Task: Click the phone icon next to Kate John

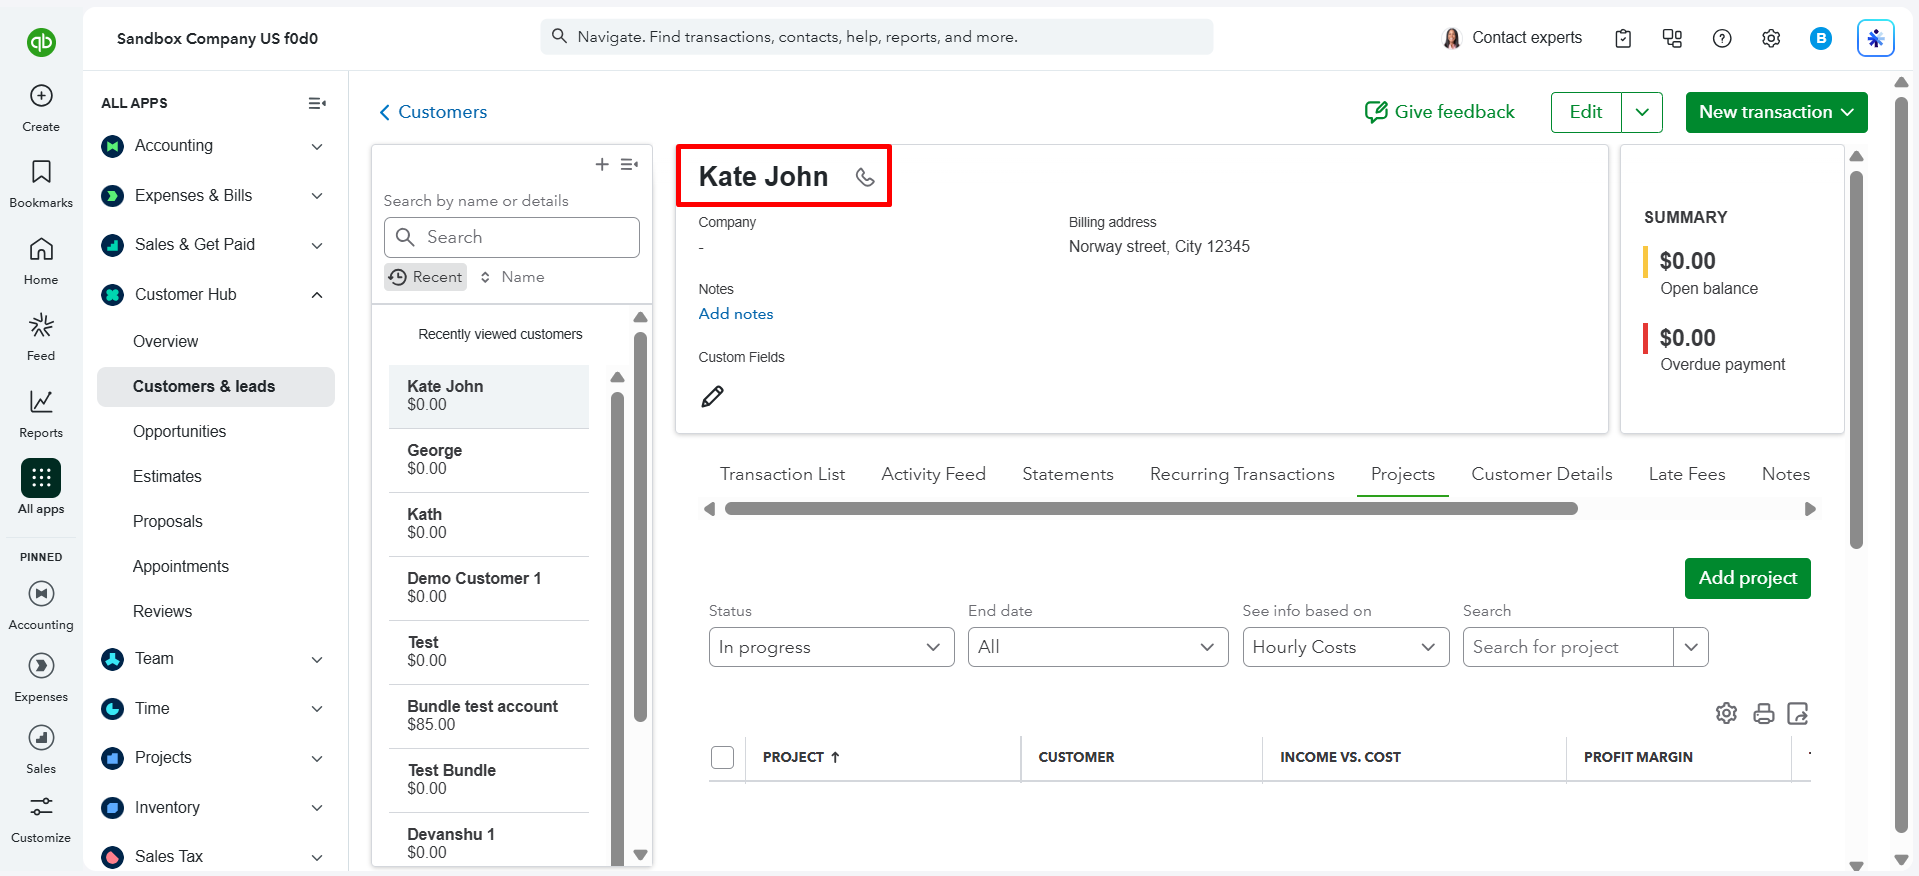Action: tap(865, 177)
